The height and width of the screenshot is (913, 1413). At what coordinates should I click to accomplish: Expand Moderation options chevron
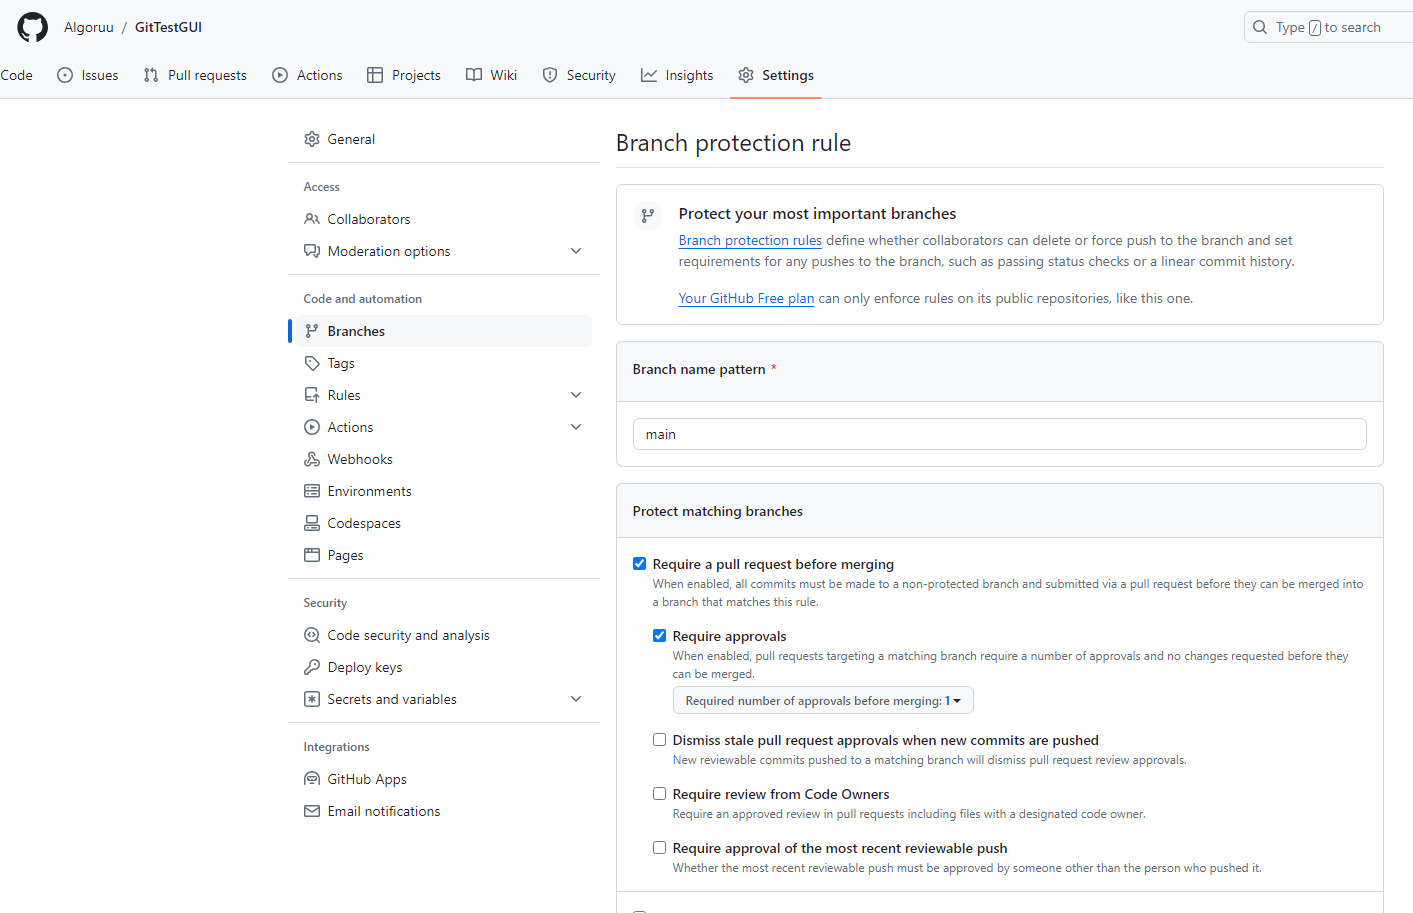(x=576, y=251)
